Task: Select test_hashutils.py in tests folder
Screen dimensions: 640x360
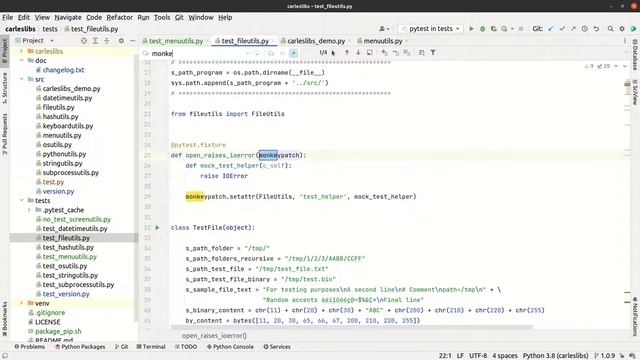Action: (x=68, y=247)
